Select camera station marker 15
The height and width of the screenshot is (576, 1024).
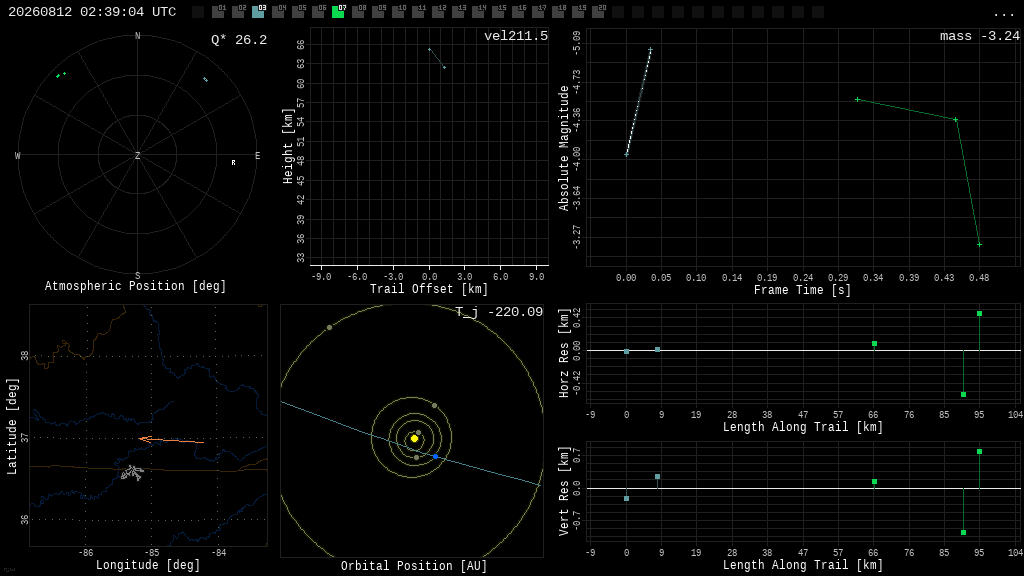coord(499,11)
